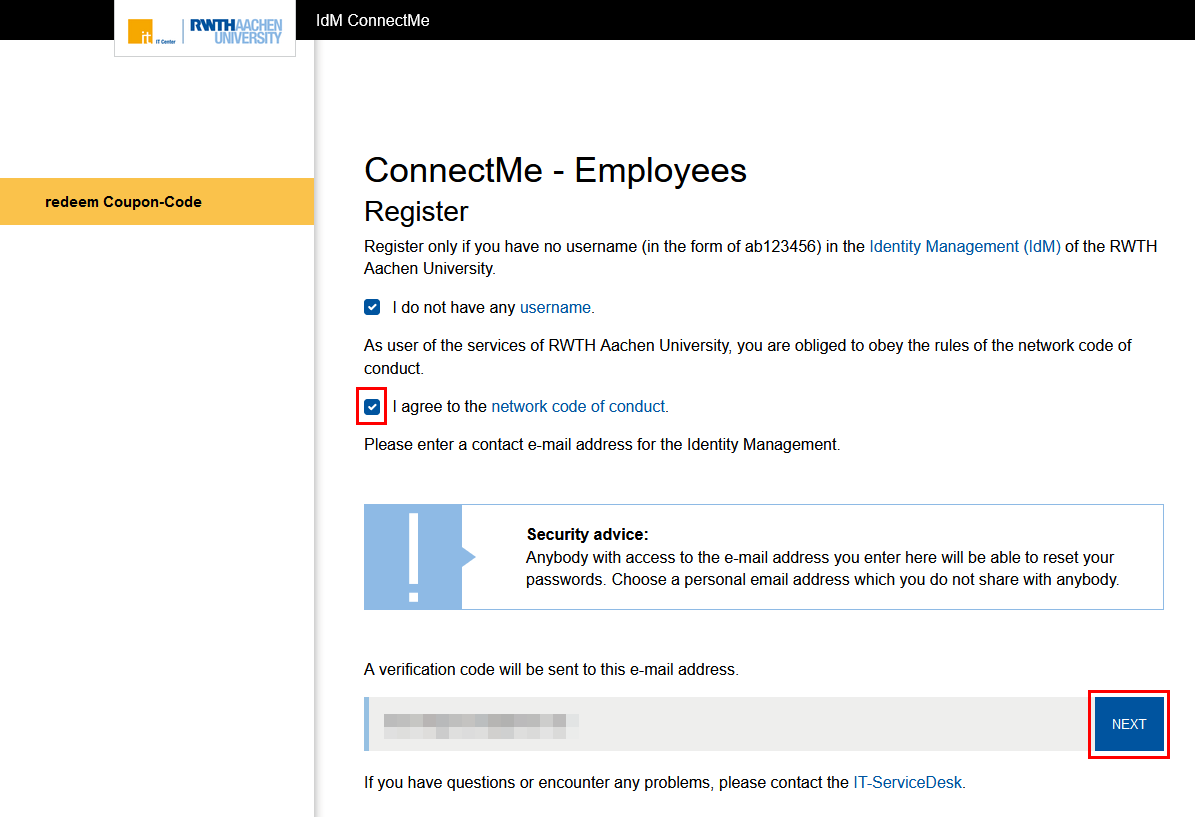1195x818 pixels.
Task: Click the security advice exclamation icon
Action: [x=413, y=556]
